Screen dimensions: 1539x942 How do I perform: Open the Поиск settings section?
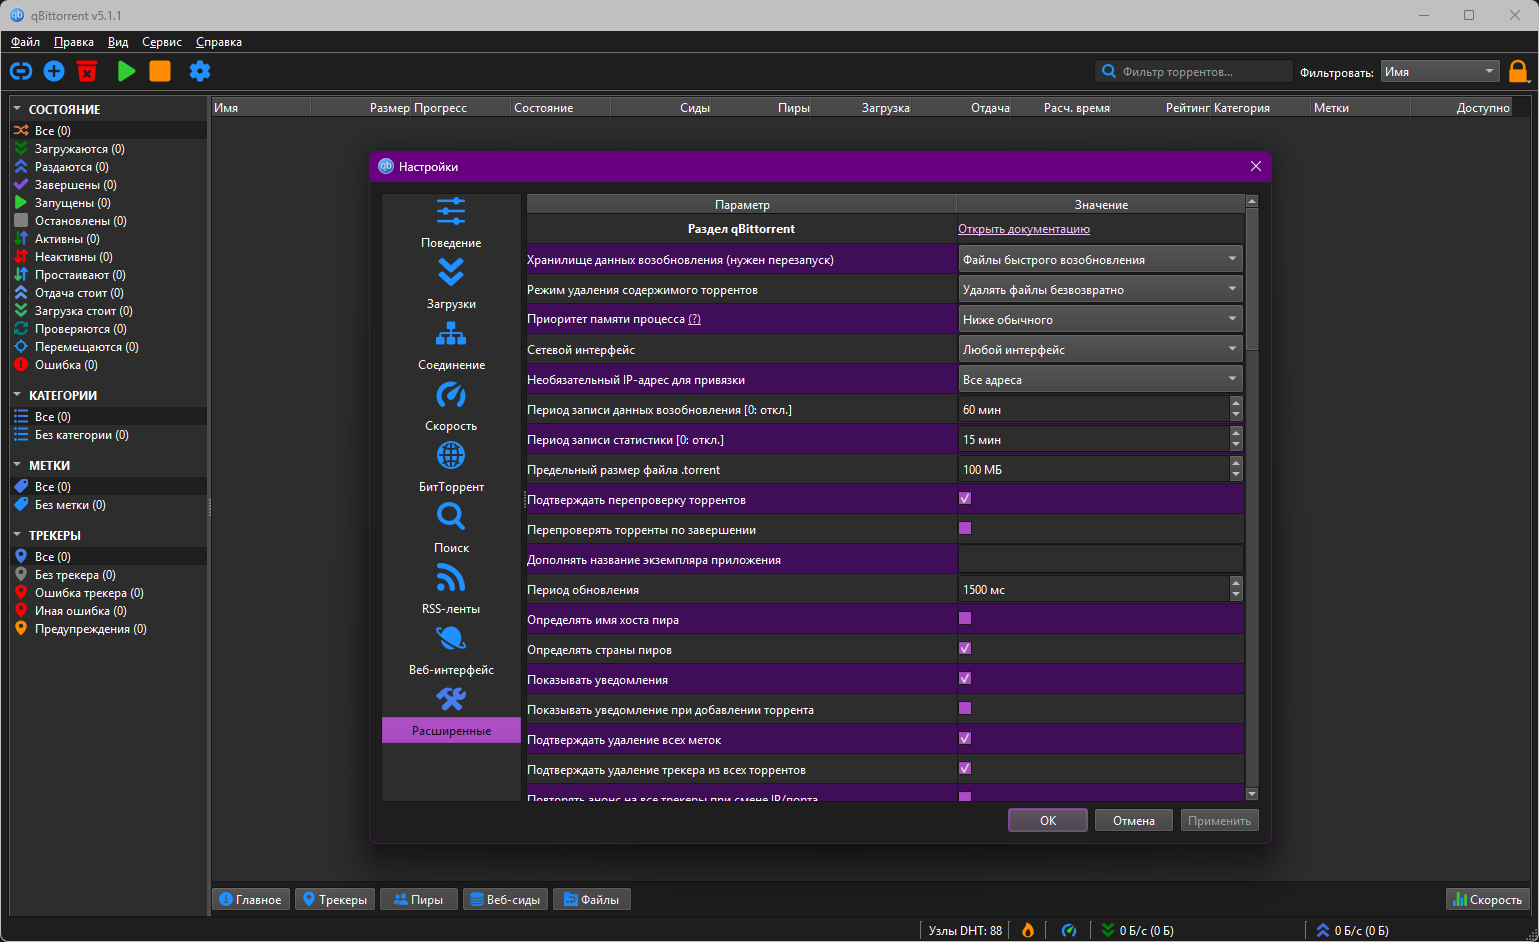451,529
